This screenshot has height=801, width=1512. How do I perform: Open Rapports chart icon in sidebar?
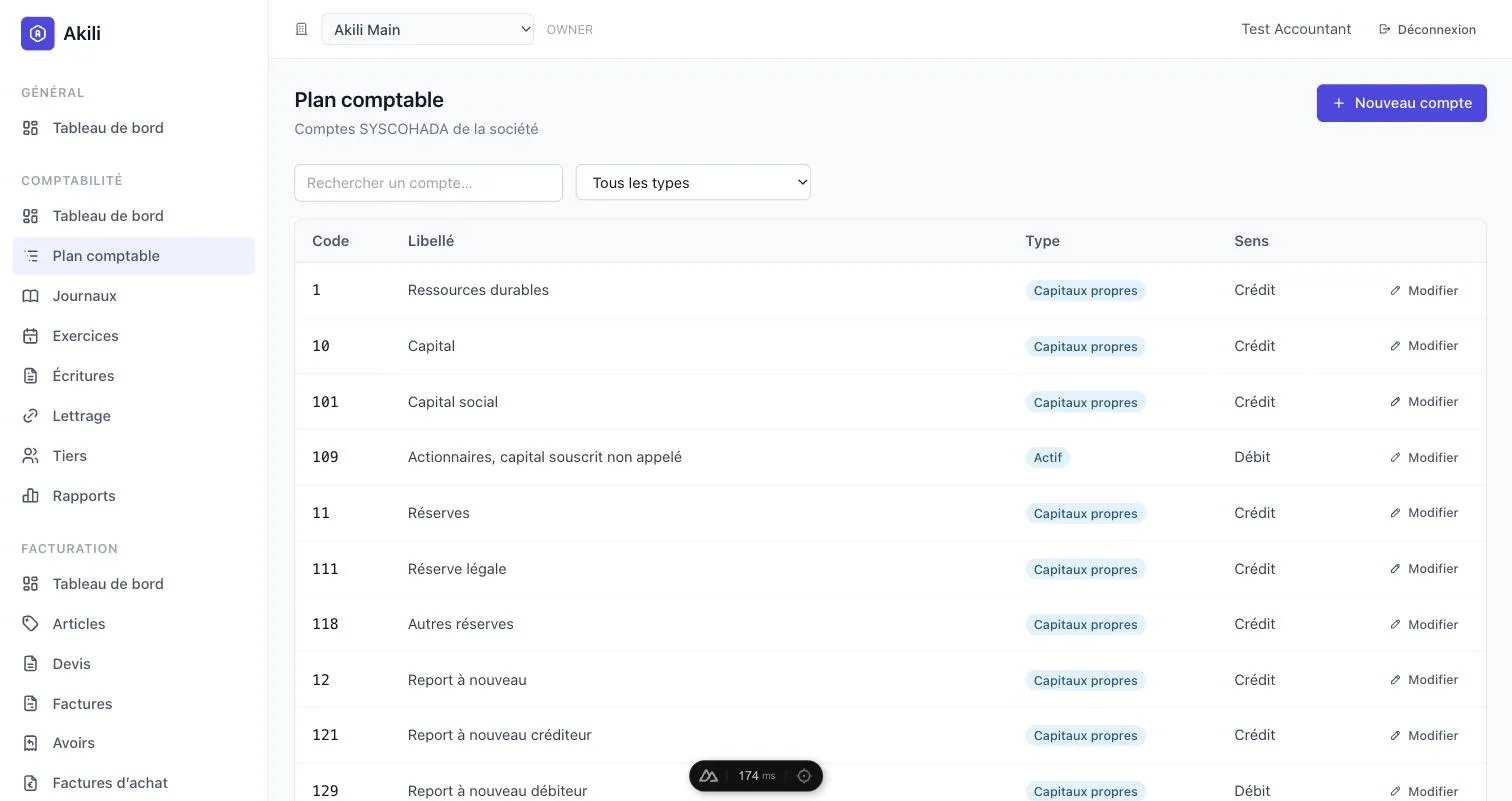pyautogui.click(x=31, y=496)
